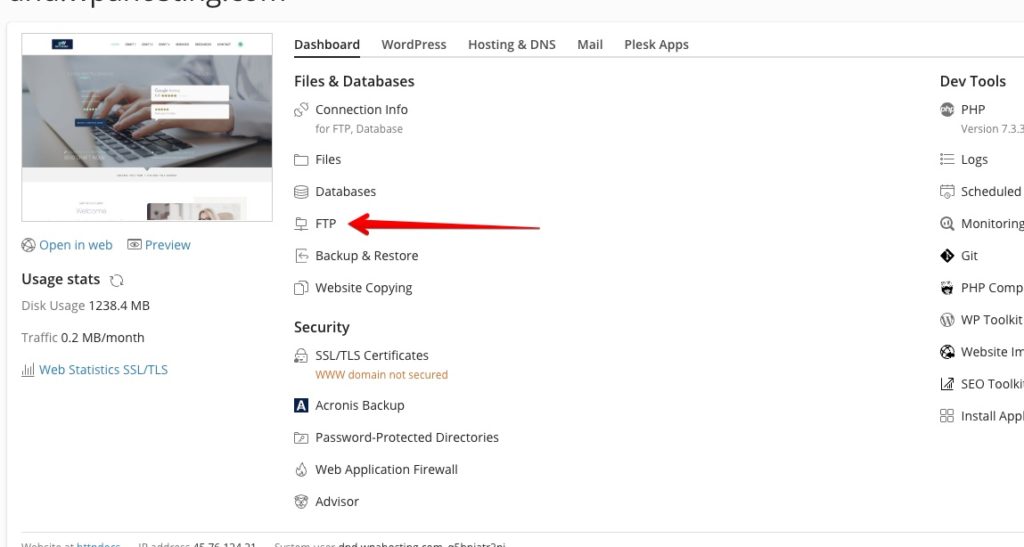Click the Install Applications grid icon
Image resolution: width=1024 pixels, height=547 pixels.
point(947,416)
